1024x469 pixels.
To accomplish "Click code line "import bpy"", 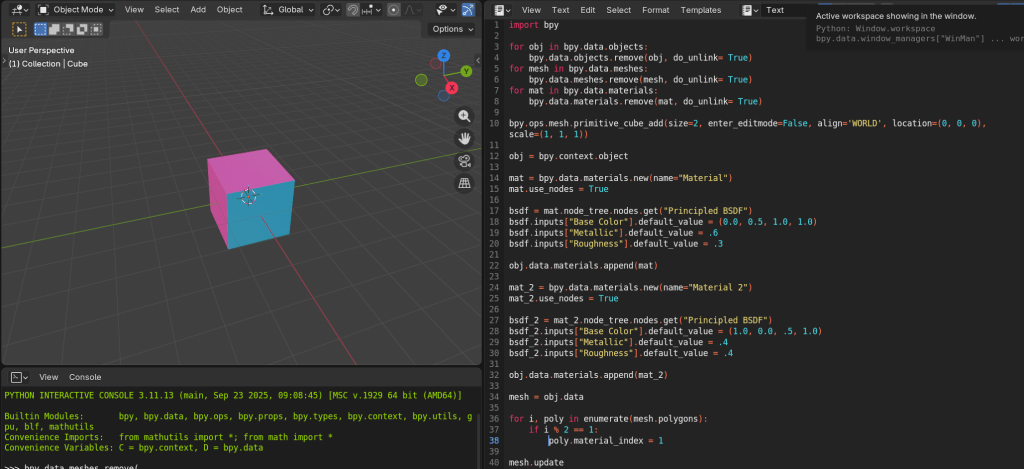I will tap(534, 25).
